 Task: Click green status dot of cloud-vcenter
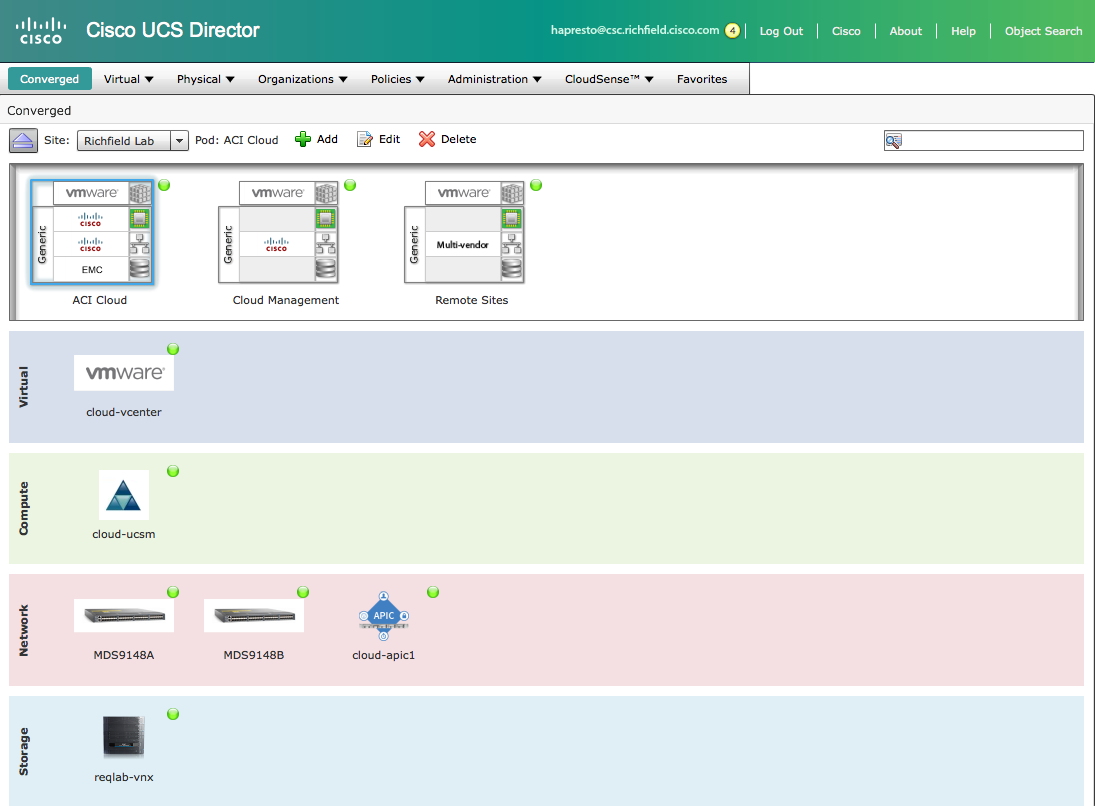(x=173, y=349)
